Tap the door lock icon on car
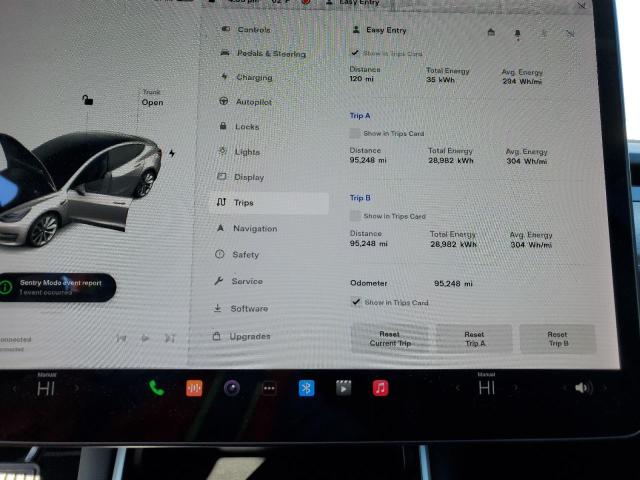 tap(87, 100)
